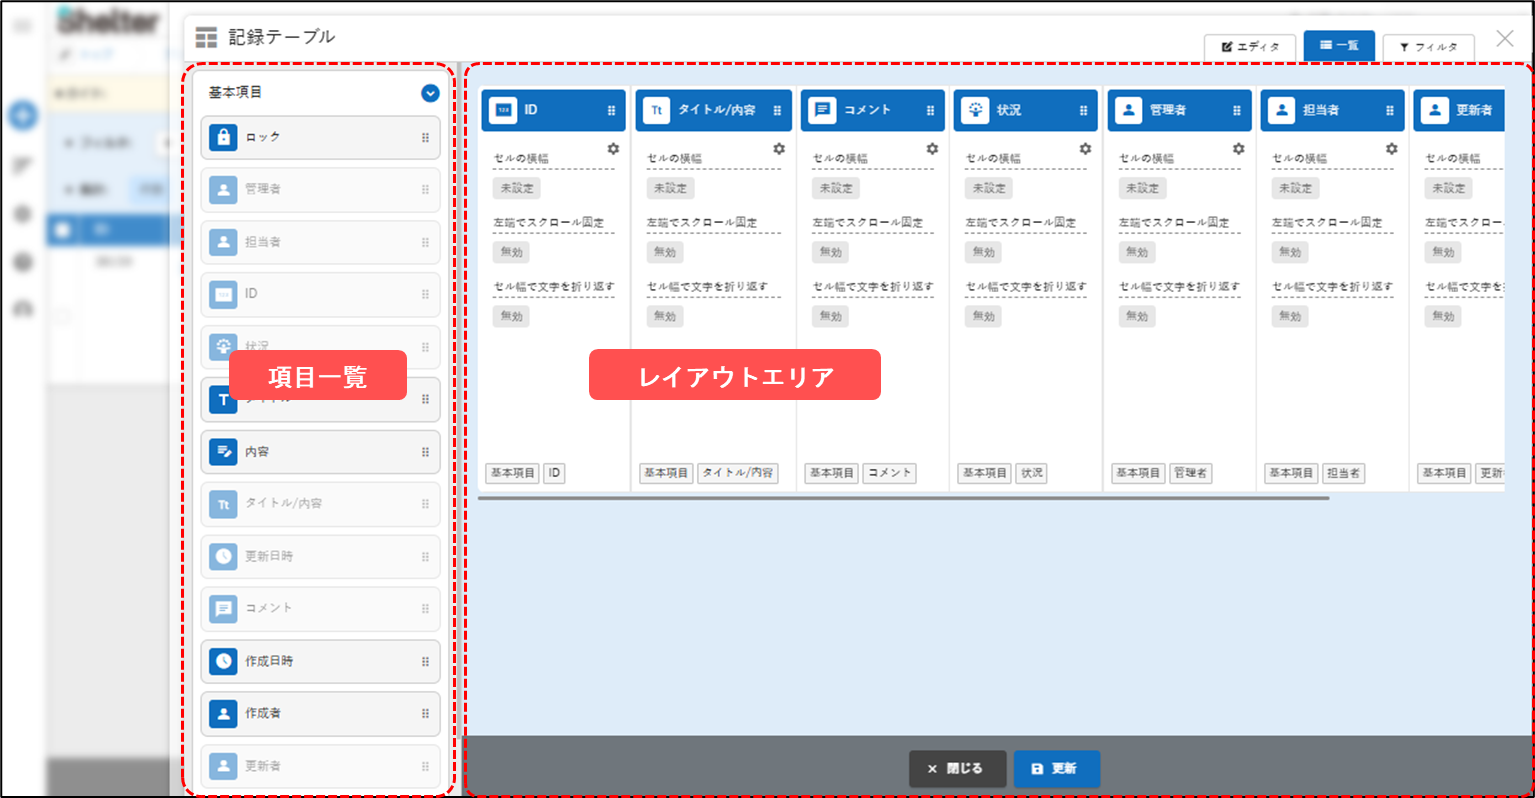1535x798 pixels.
Task: Click drag handle on 状況 column header
Action: point(1084,111)
